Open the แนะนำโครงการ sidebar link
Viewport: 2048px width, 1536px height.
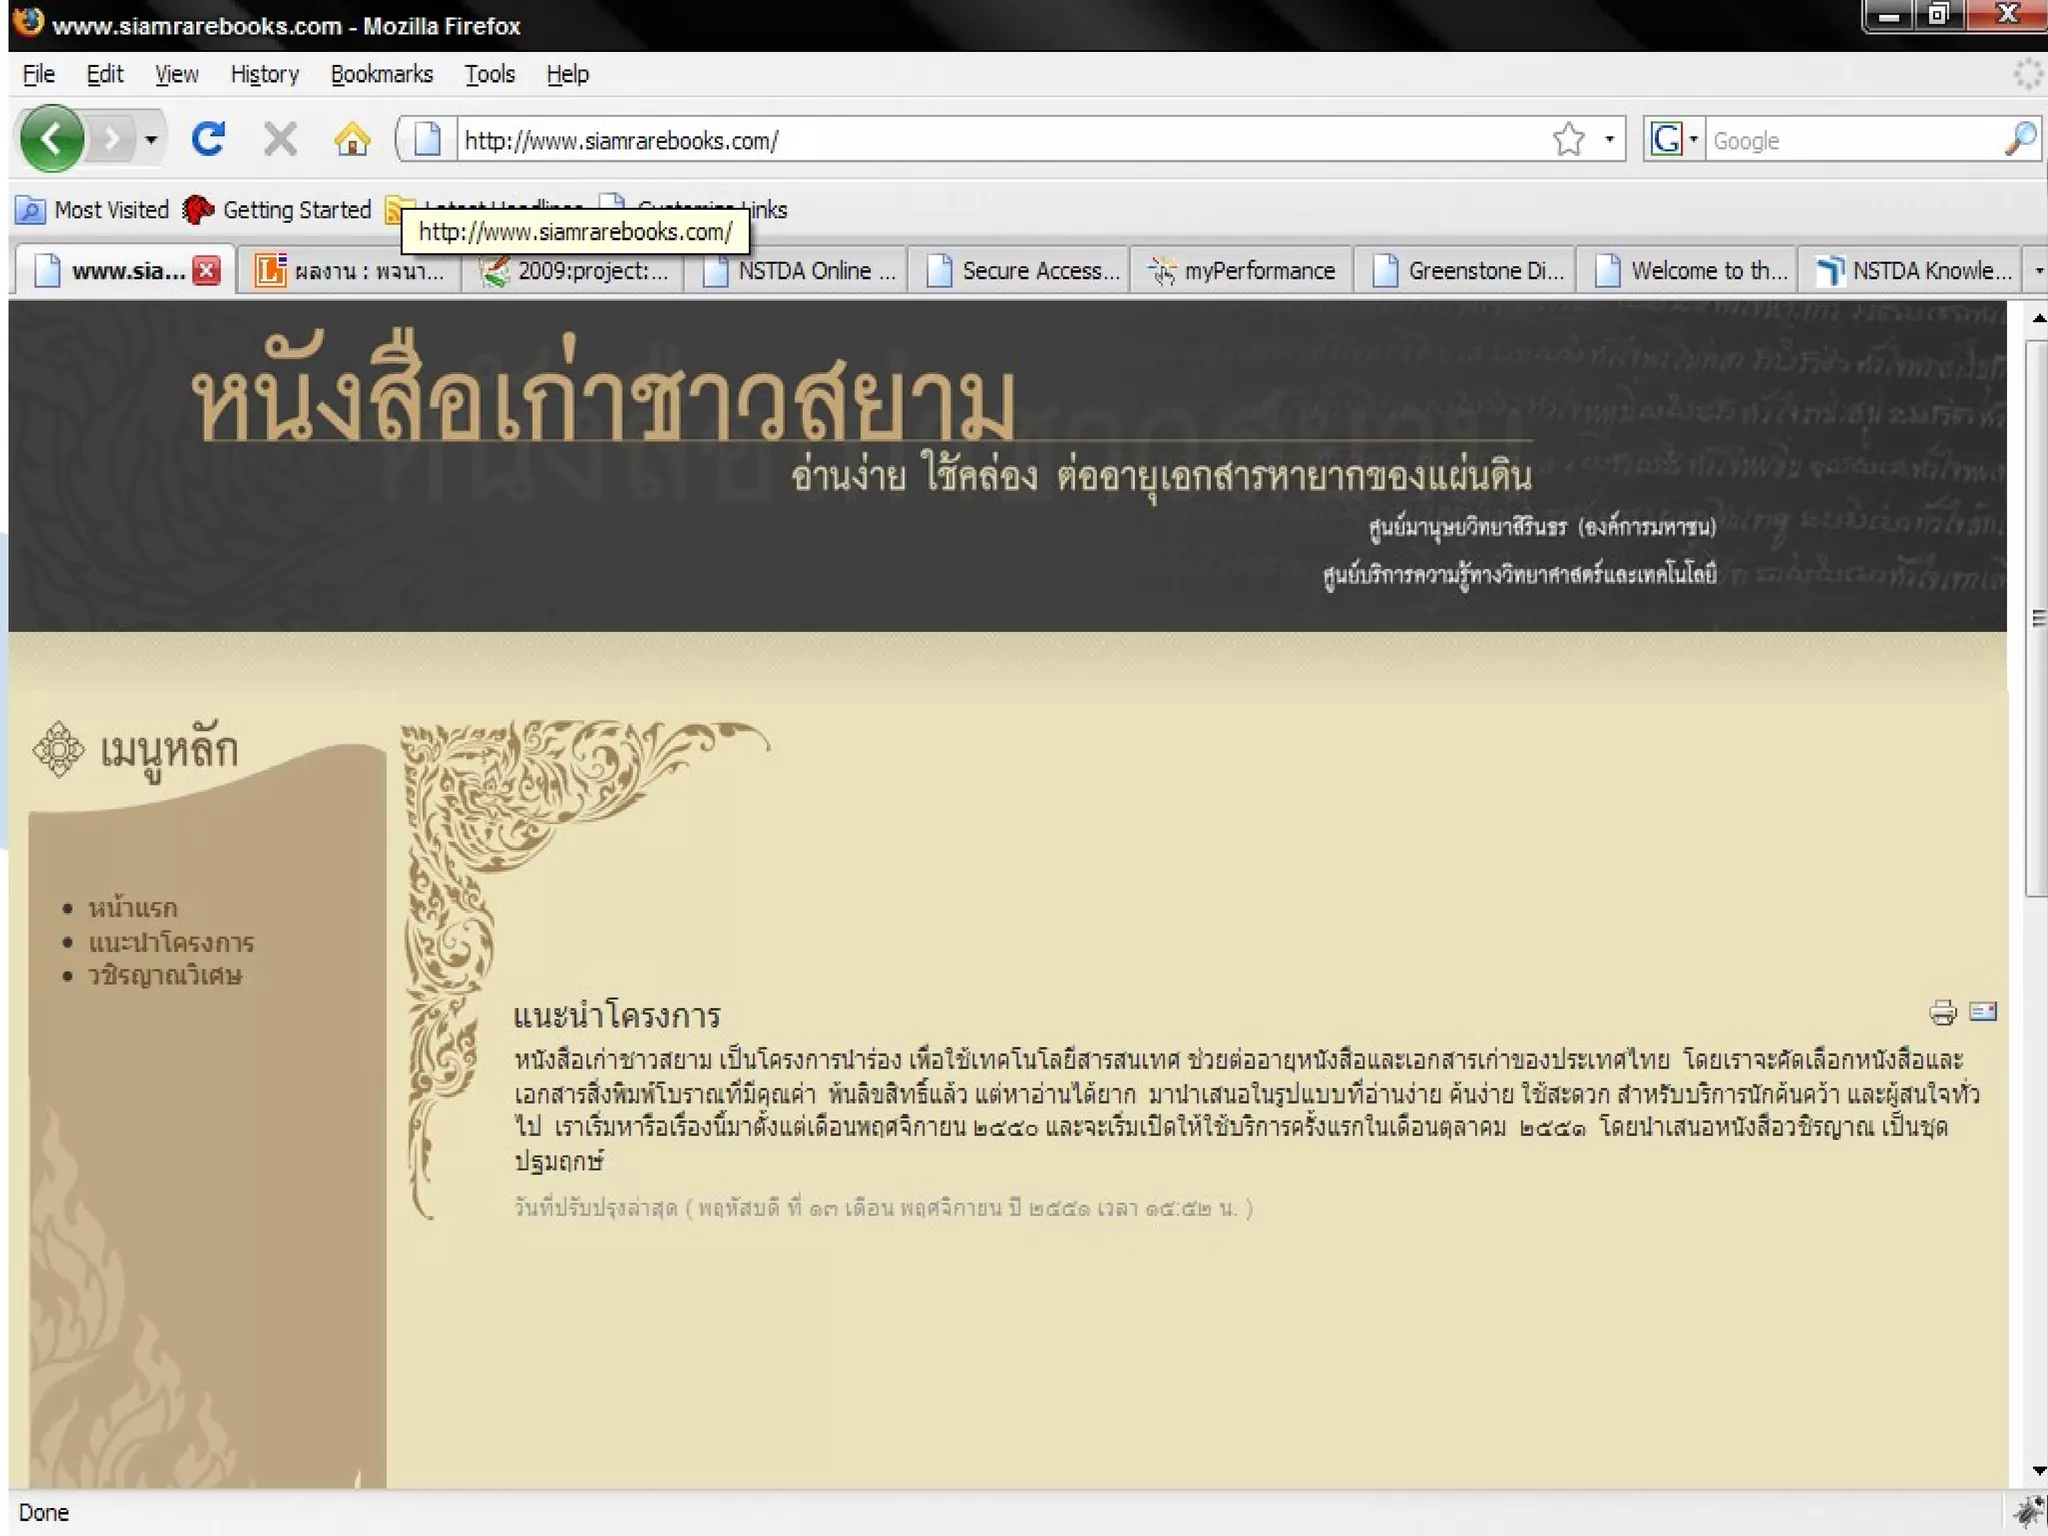(171, 942)
